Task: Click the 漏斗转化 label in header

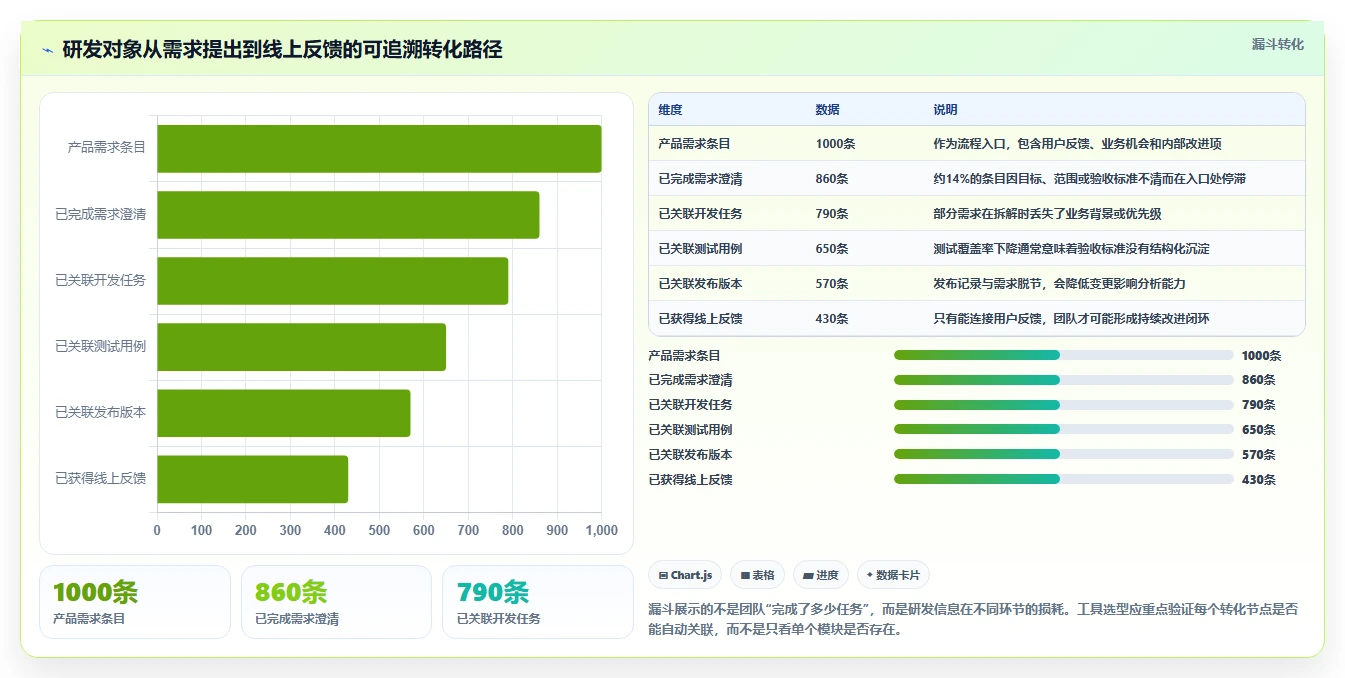Action: click(1277, 44)
